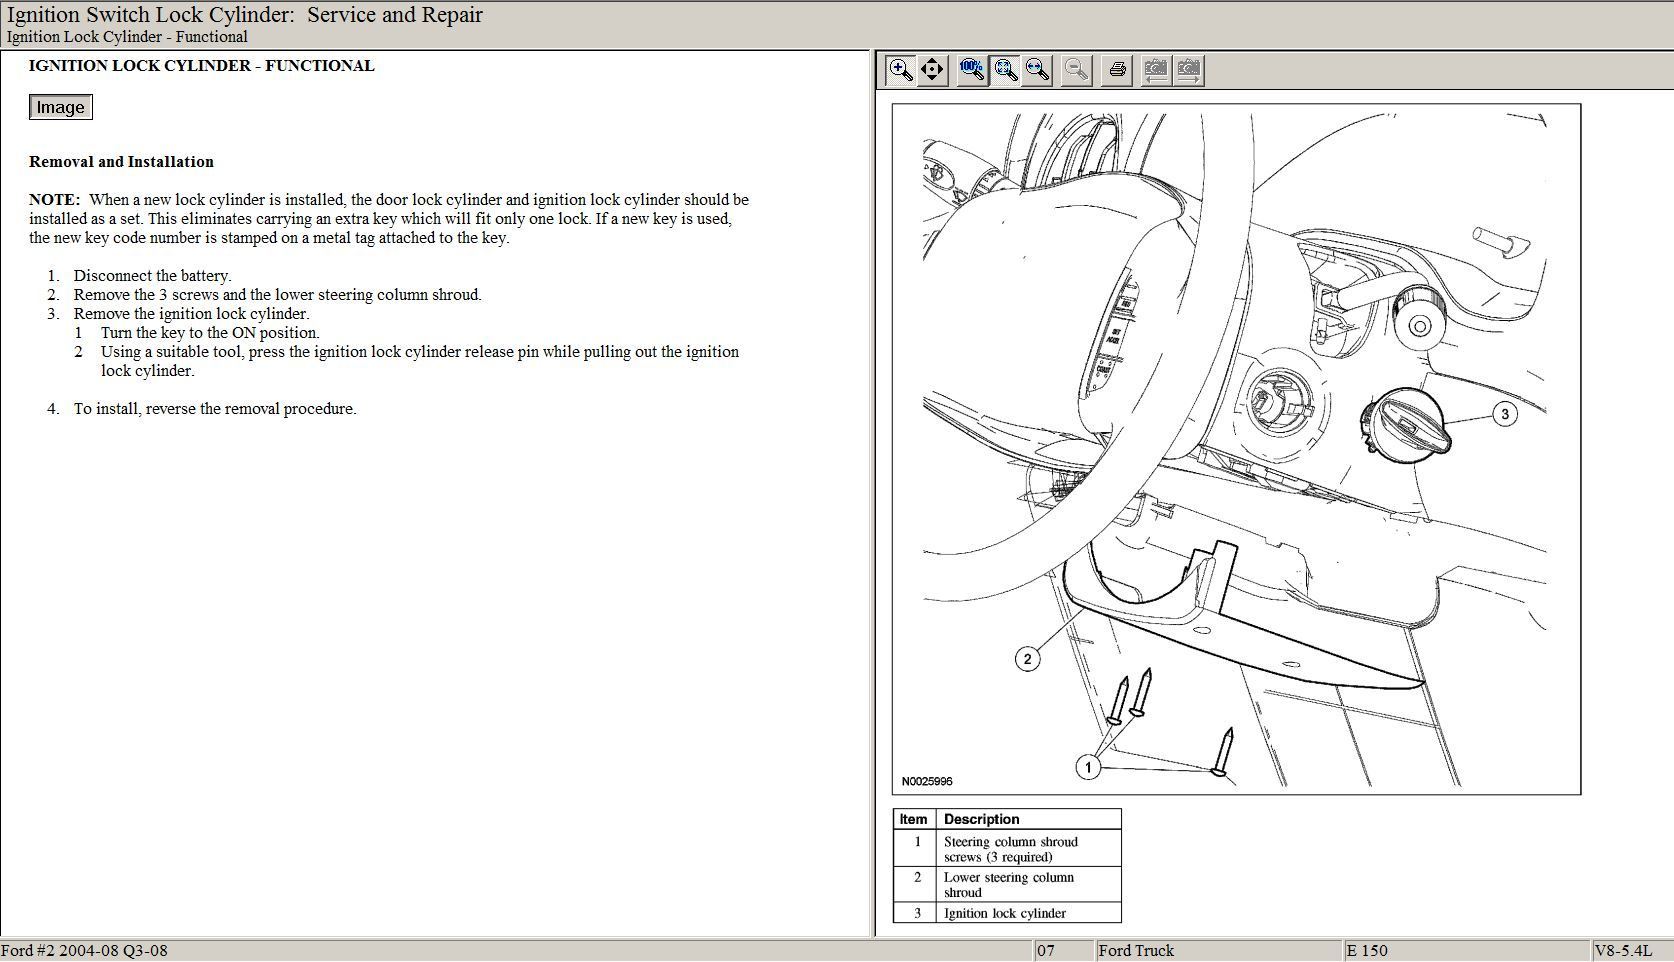Click callout number 2 in the diagram
The image size is (1674, 962).
click(x=1027, y=659)
